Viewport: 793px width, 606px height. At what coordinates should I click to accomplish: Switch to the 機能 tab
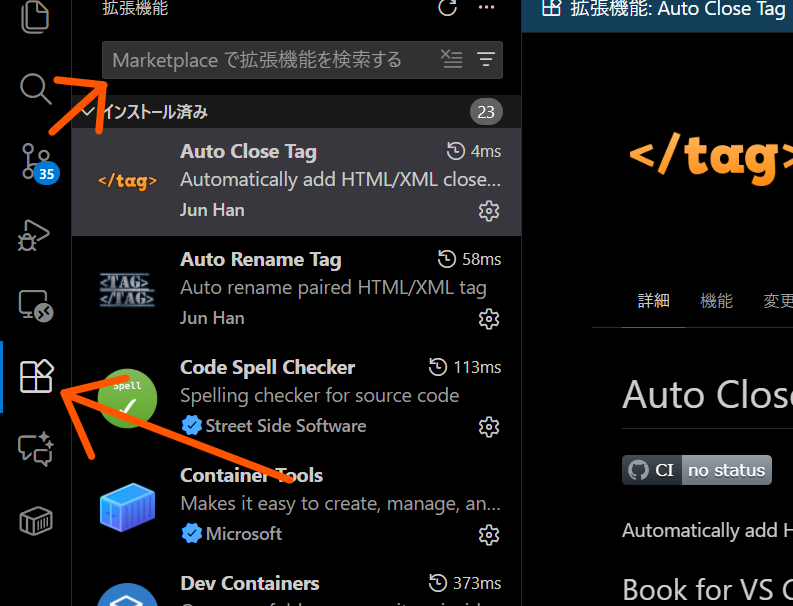click(716, 301)
